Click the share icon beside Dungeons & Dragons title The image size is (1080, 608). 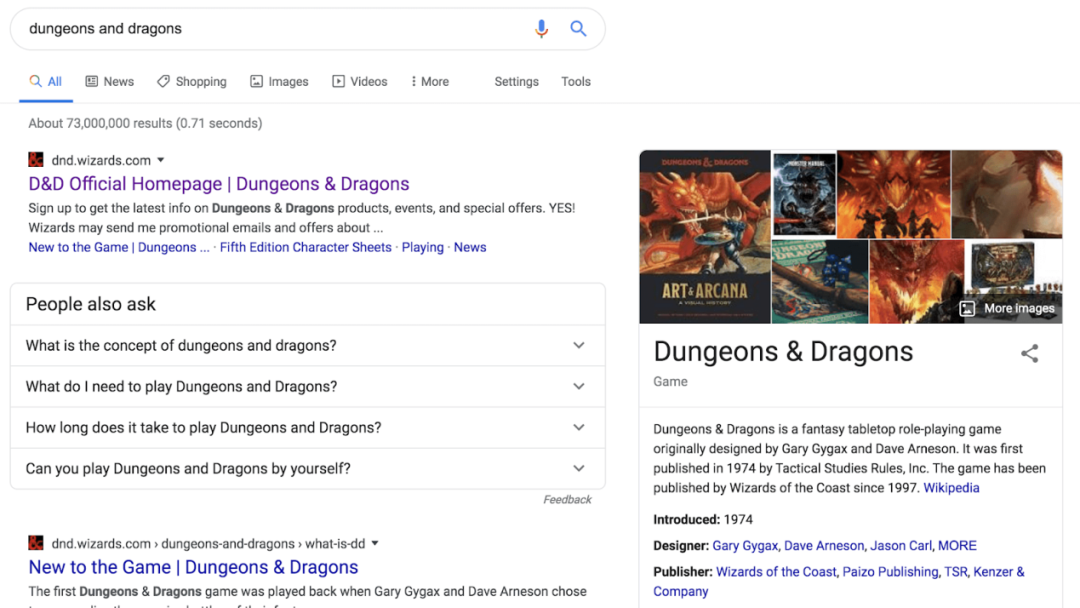coord(1029,353)
